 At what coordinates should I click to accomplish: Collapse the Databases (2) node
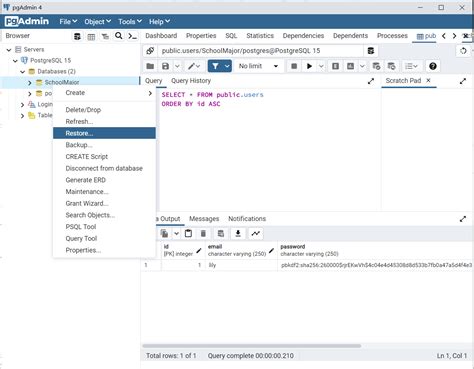[23, 72]
